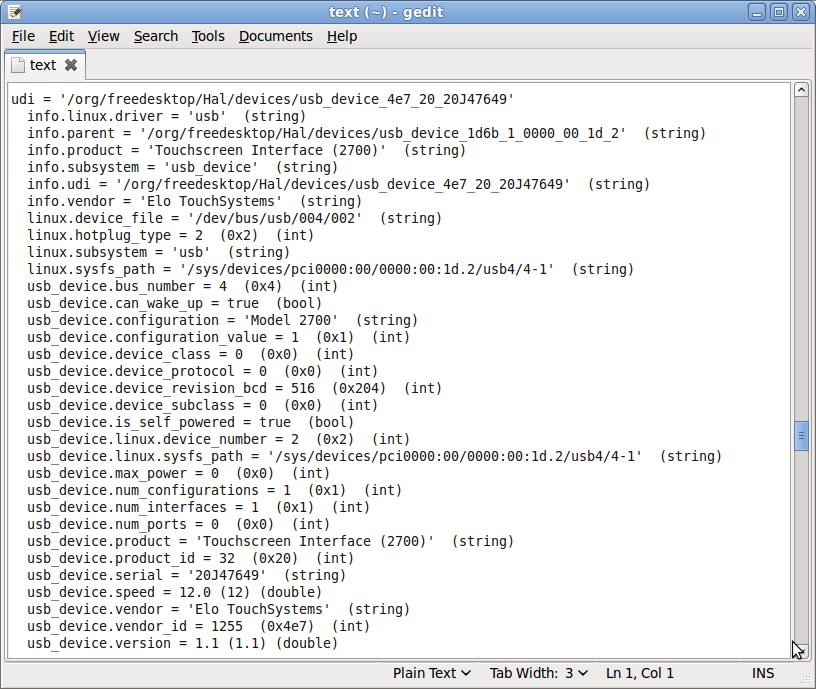This screenshot has height=689, width=816.
Task: Click the usb_device.device_class line
Action: click(190, 354)
